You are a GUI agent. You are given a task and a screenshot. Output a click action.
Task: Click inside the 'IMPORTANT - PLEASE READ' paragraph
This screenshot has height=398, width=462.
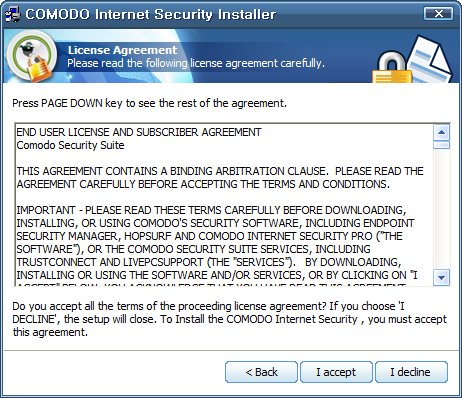coord(216,242)
